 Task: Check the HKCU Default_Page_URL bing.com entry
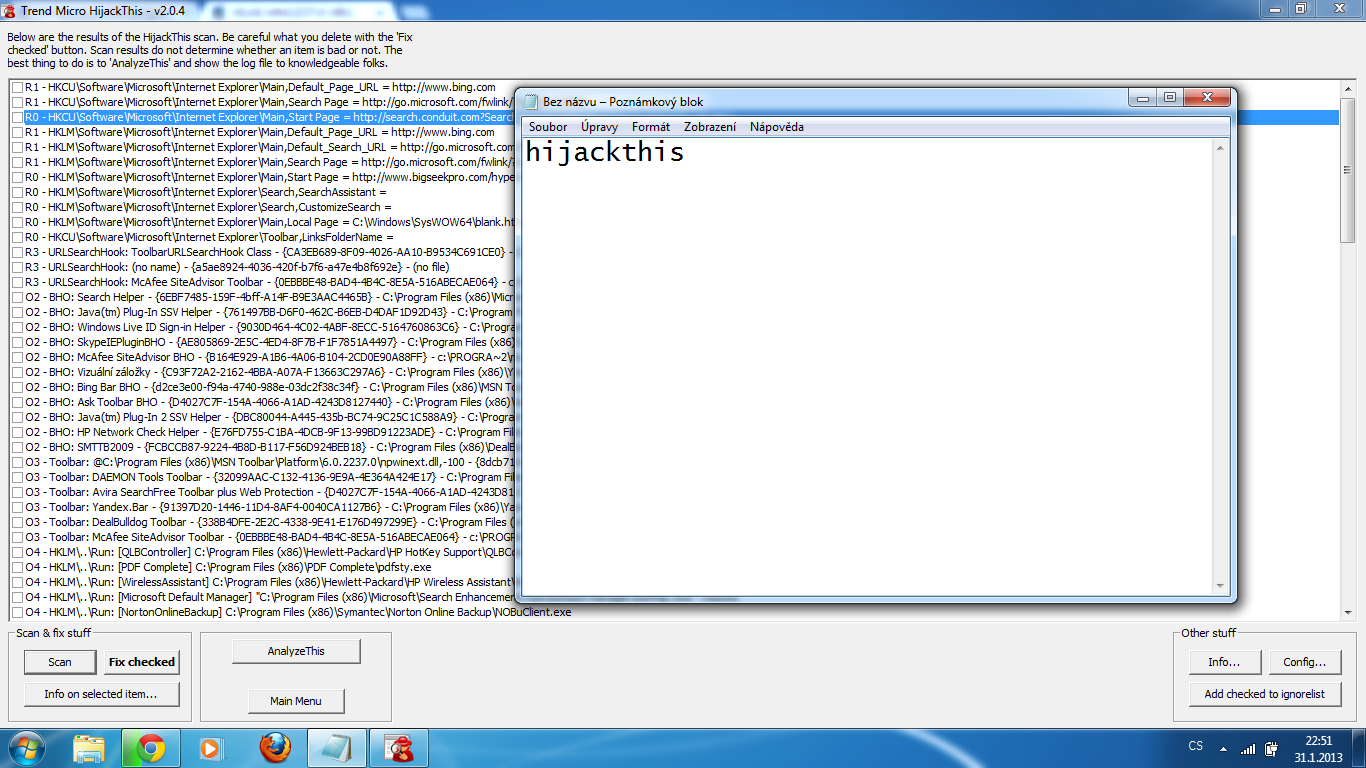point(17,87)
